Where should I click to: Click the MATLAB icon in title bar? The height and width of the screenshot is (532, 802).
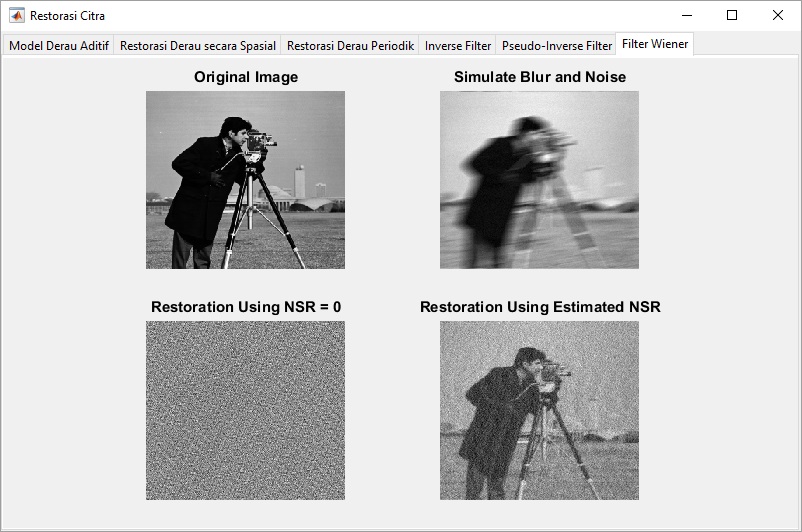point(17,16)
